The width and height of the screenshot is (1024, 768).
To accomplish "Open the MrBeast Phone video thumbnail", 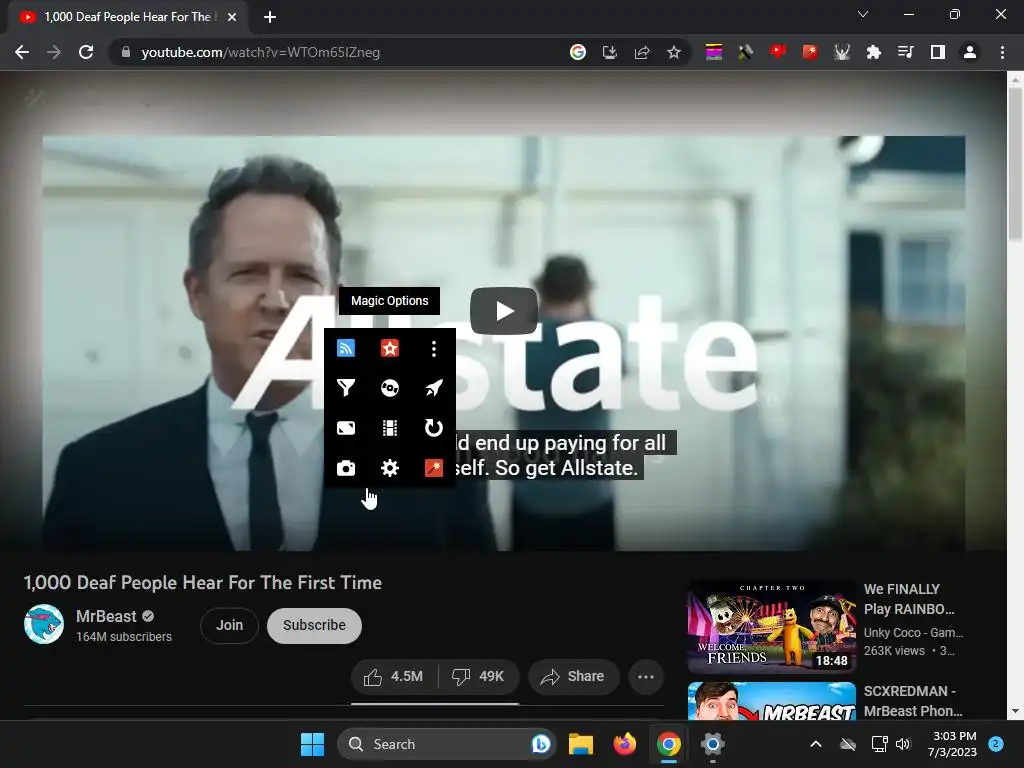I will click(771, 701).
